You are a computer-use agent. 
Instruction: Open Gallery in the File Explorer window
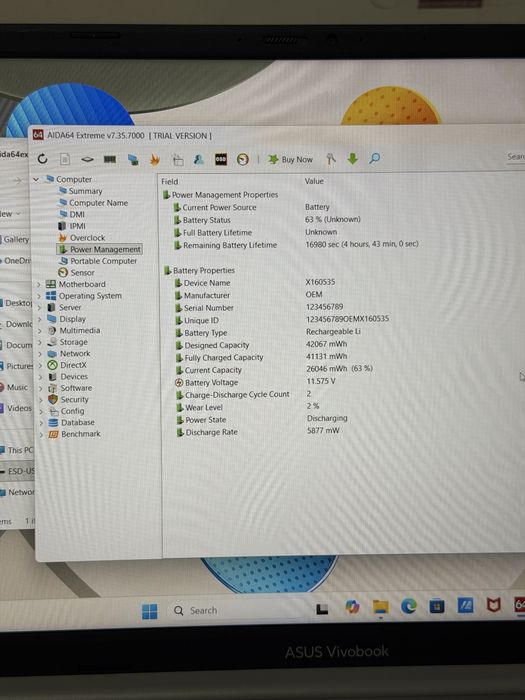click(14, 240)
